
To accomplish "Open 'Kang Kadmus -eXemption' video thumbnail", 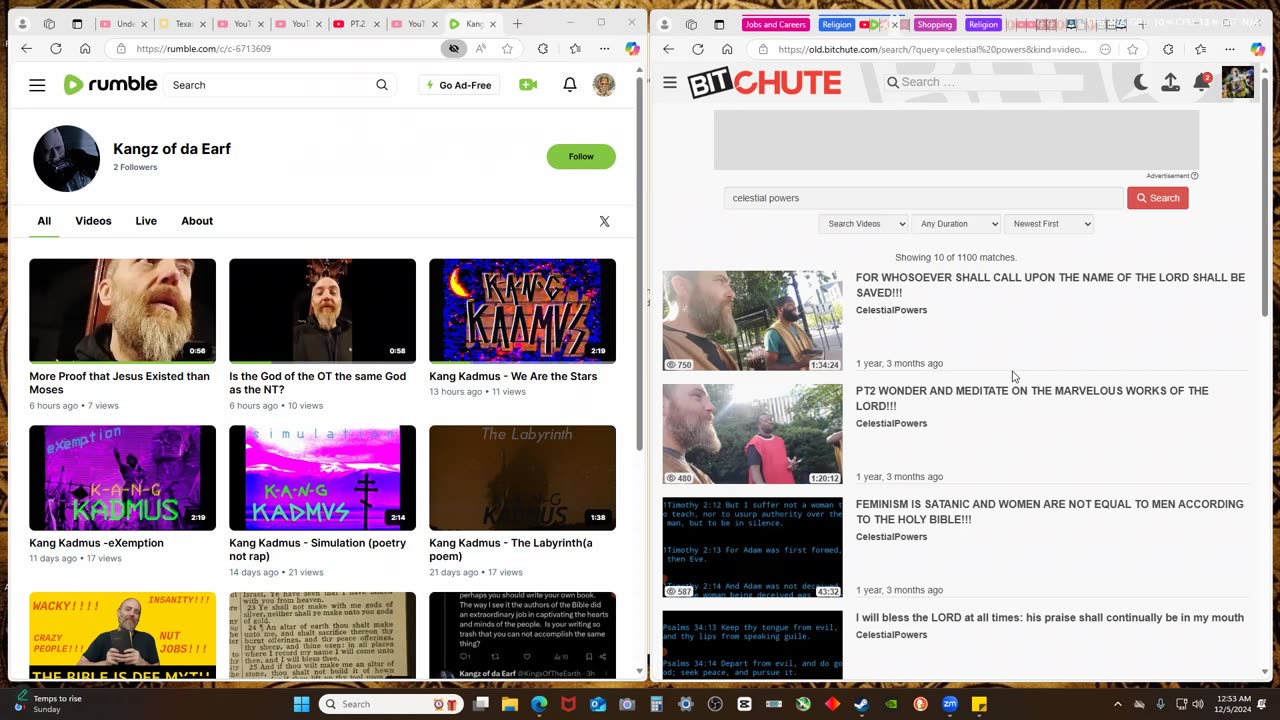I will tap(122, 478).
